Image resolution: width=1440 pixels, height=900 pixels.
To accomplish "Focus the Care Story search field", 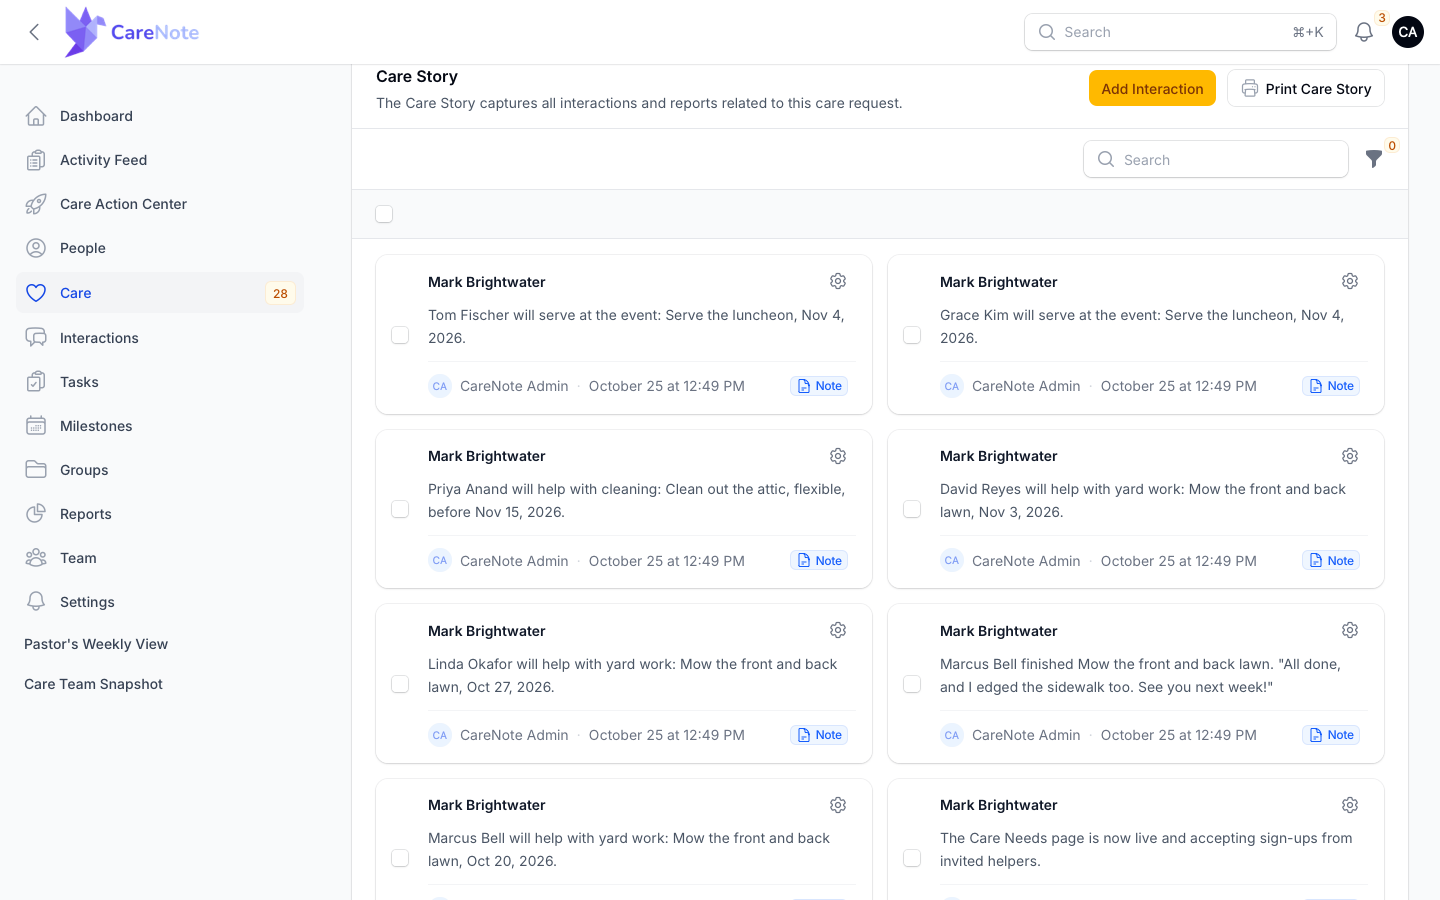I will tap(1216, 159).
